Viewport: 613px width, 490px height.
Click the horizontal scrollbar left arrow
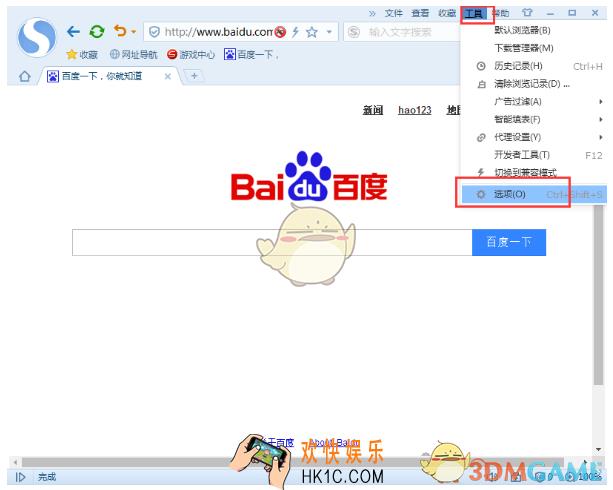(x=15, y=463)
